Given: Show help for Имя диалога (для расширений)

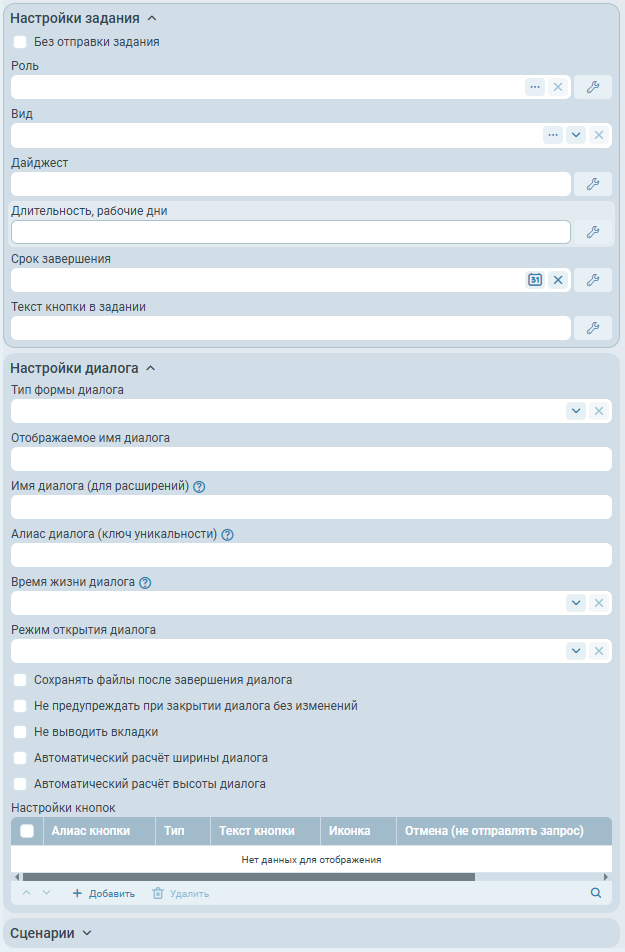Looking at the screenshot, I should (x=199, y=487).
